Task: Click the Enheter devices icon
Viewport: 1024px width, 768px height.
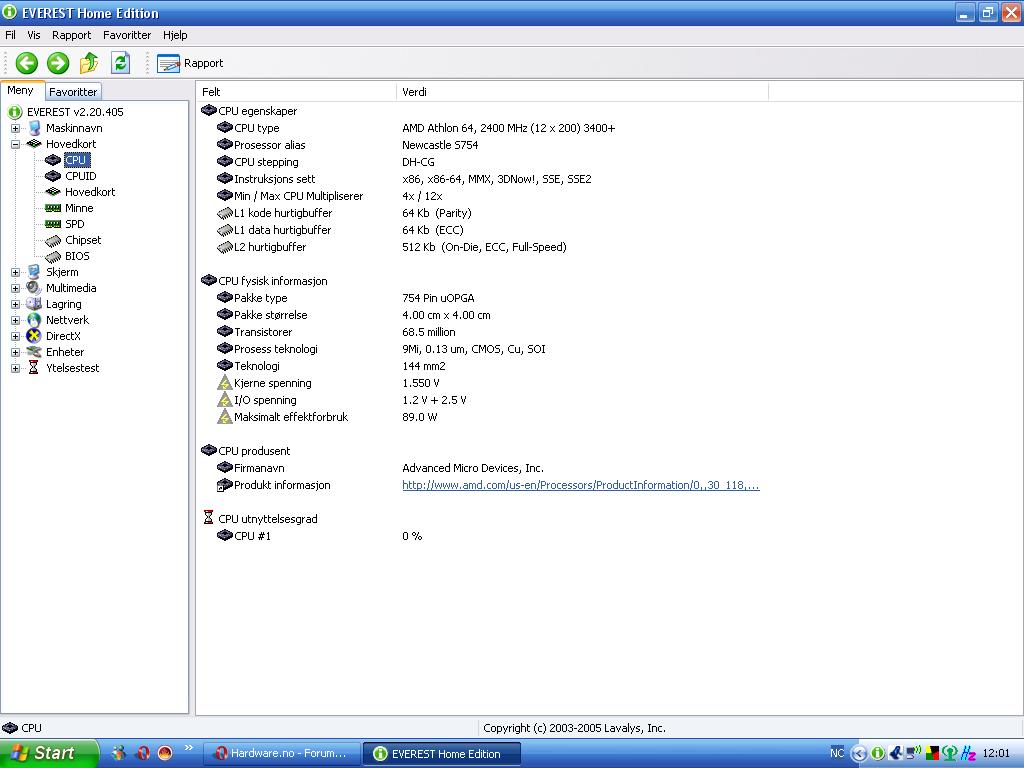Action: pyautogui.click(x=34, y=352)
